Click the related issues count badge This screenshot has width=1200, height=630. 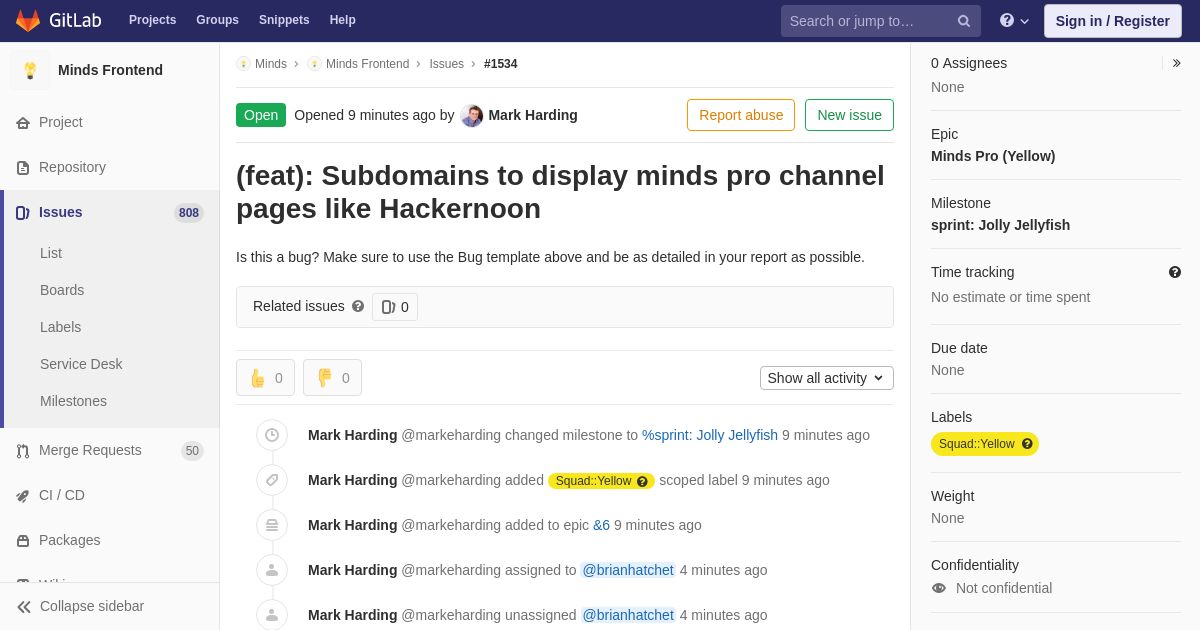pyautogui.click(x=395, y=307)
